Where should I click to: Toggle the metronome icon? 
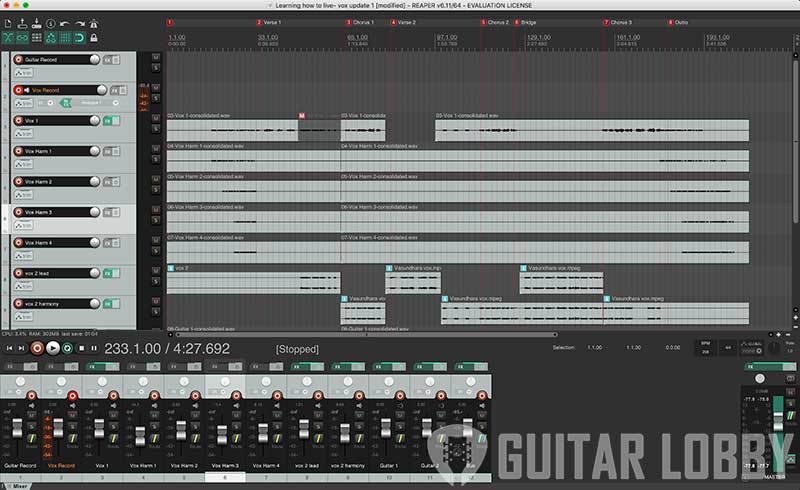tap(94, 23)
